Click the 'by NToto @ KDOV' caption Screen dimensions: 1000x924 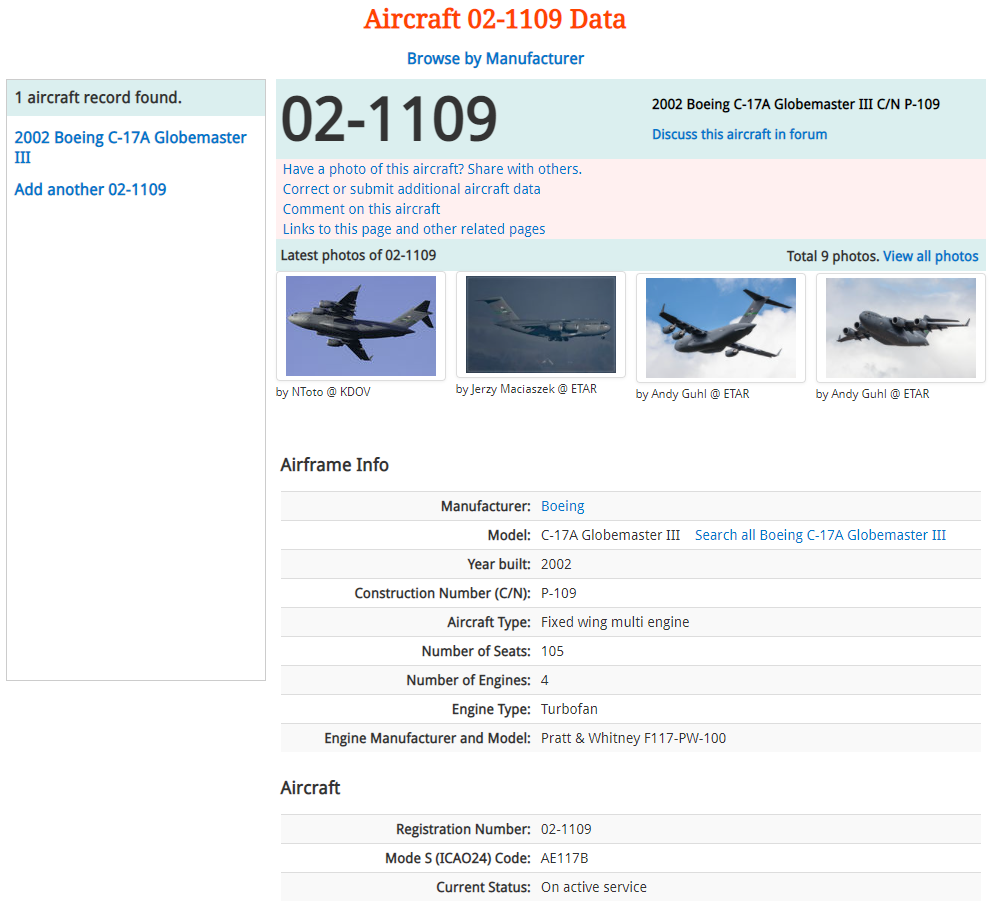pyautogui.click(x=323, y=392)
